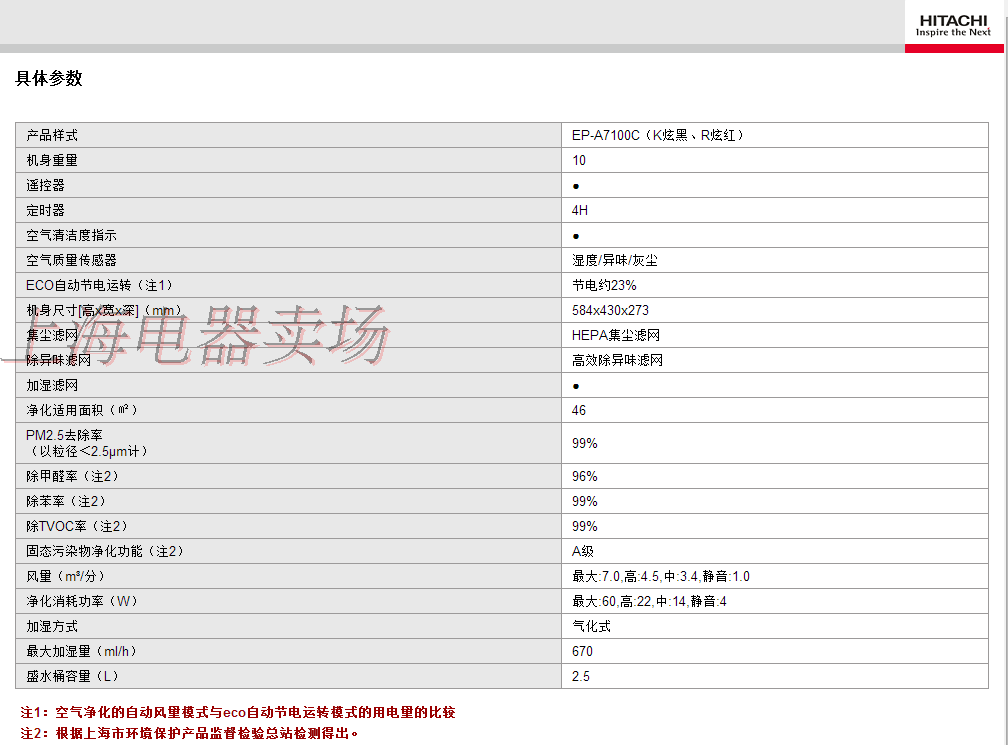Click the 盛水桶容量 label
The height and width of the screenshot is (745, 1008).
tap(72, 676)
